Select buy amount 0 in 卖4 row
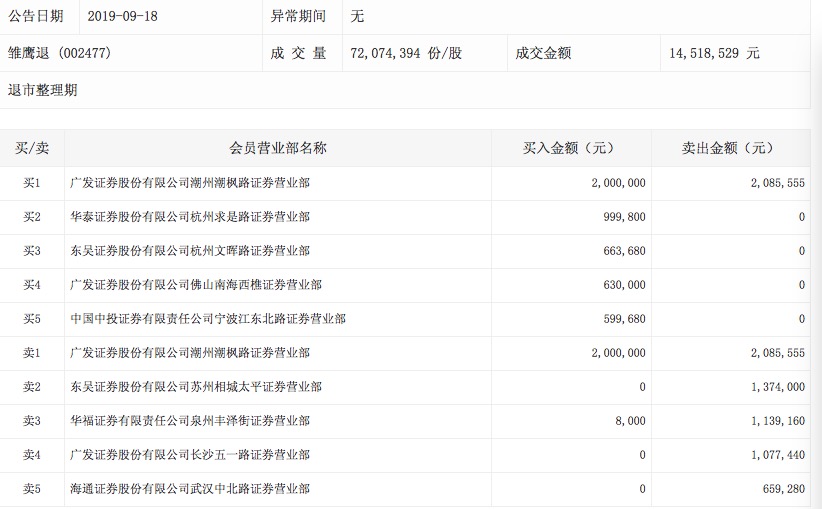The image size is (822, 509). click(x=642, y=455)
